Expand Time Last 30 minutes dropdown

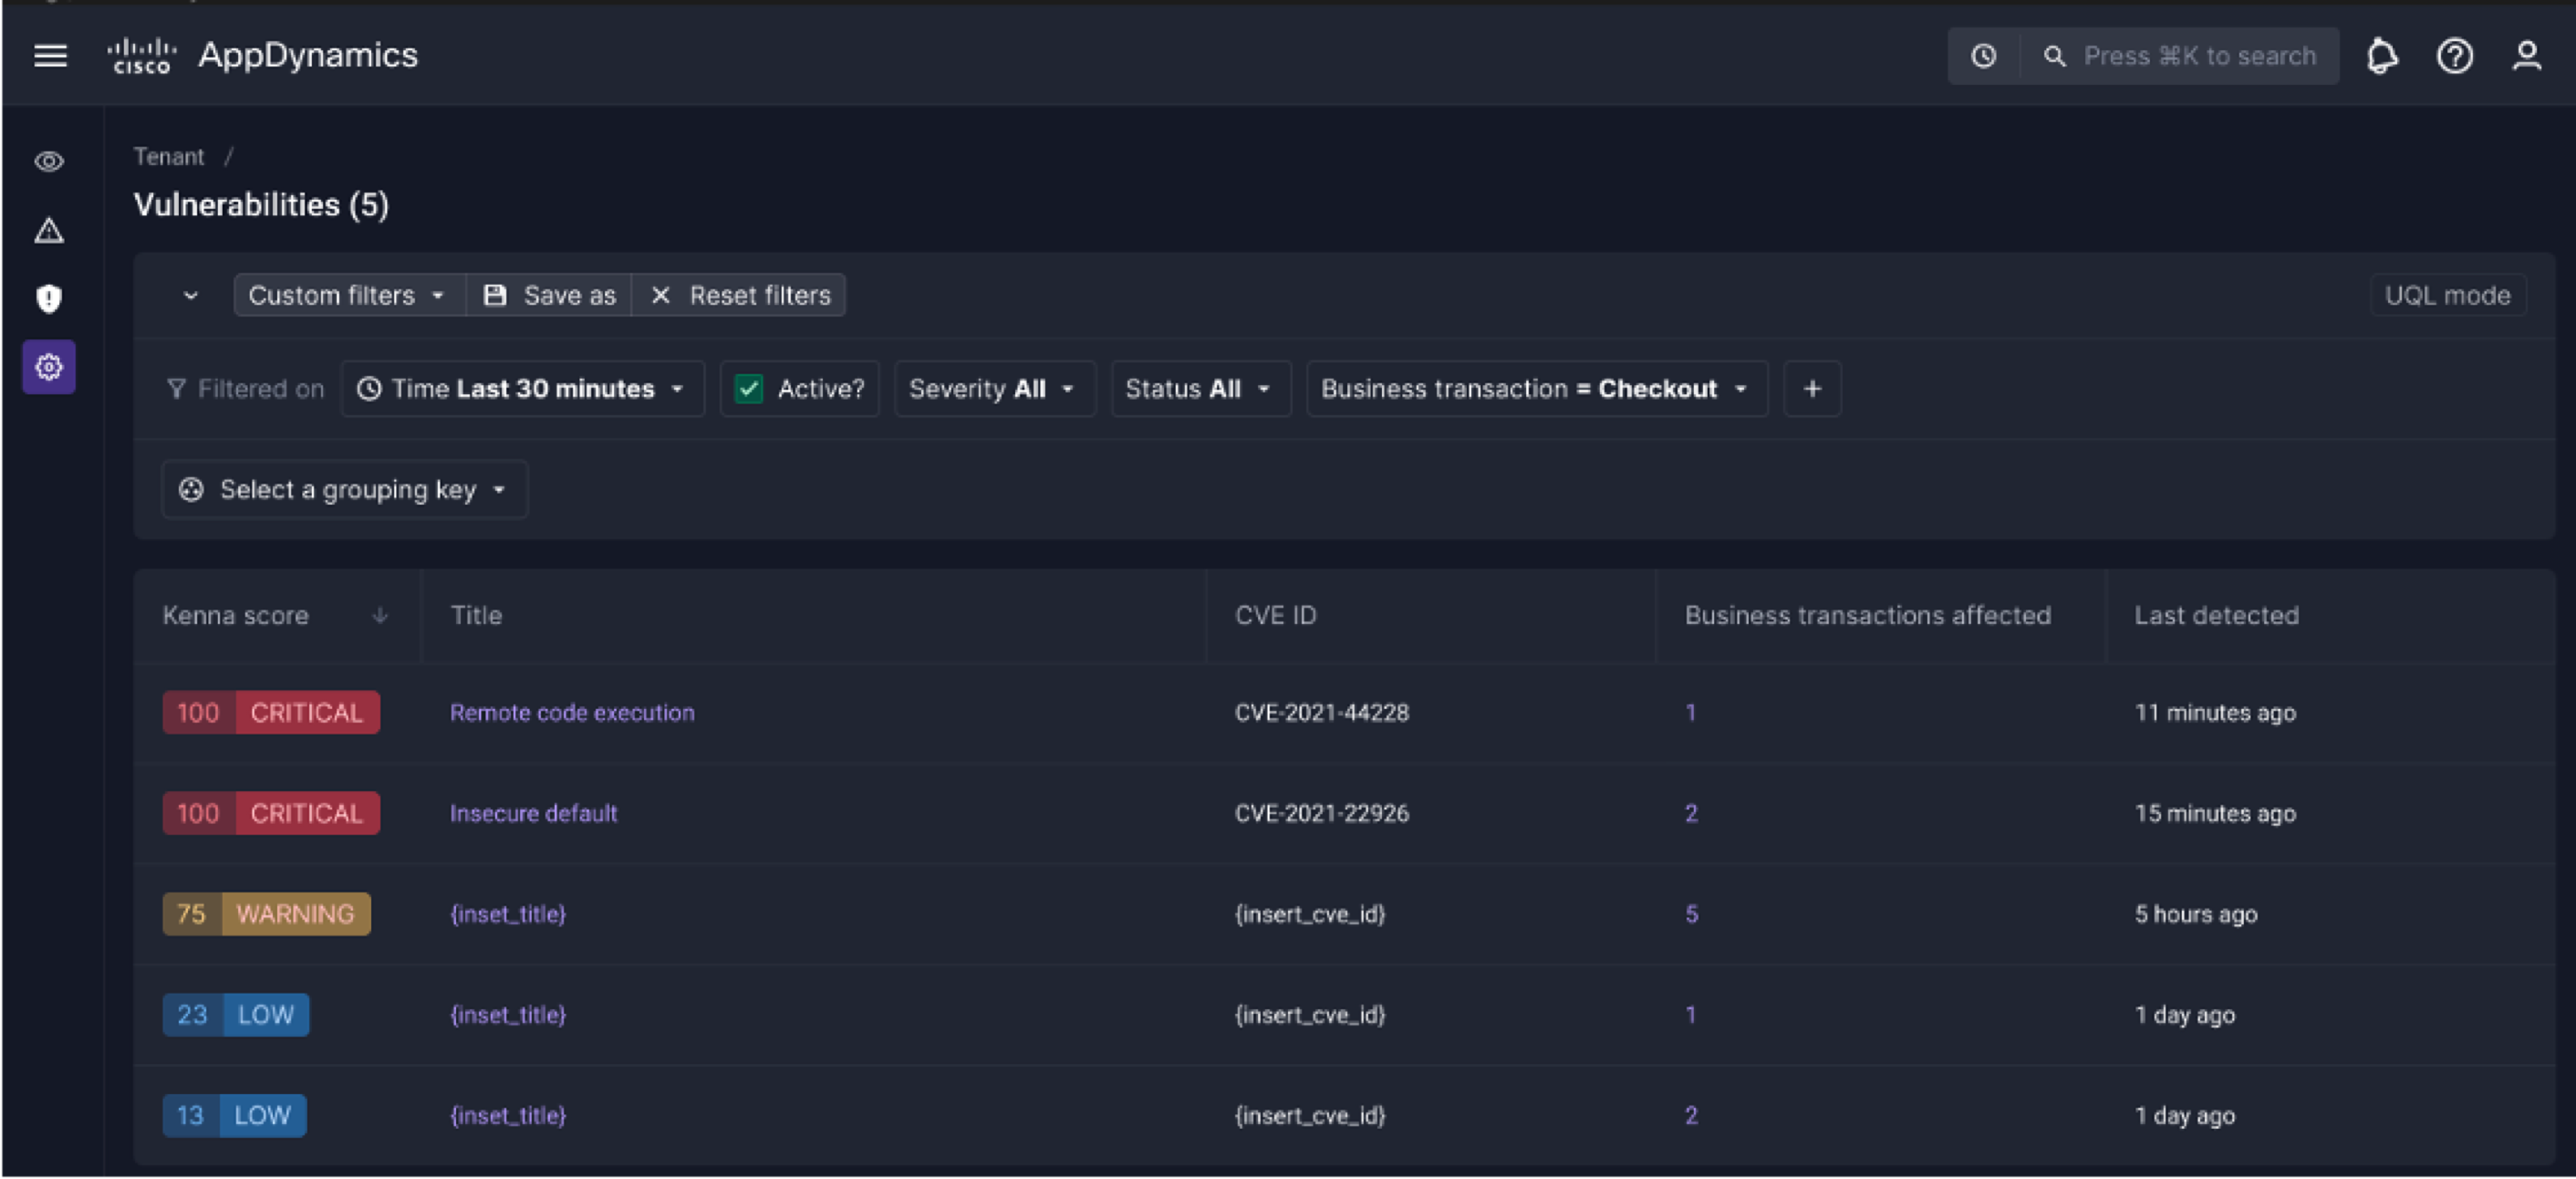pos(522,389)
